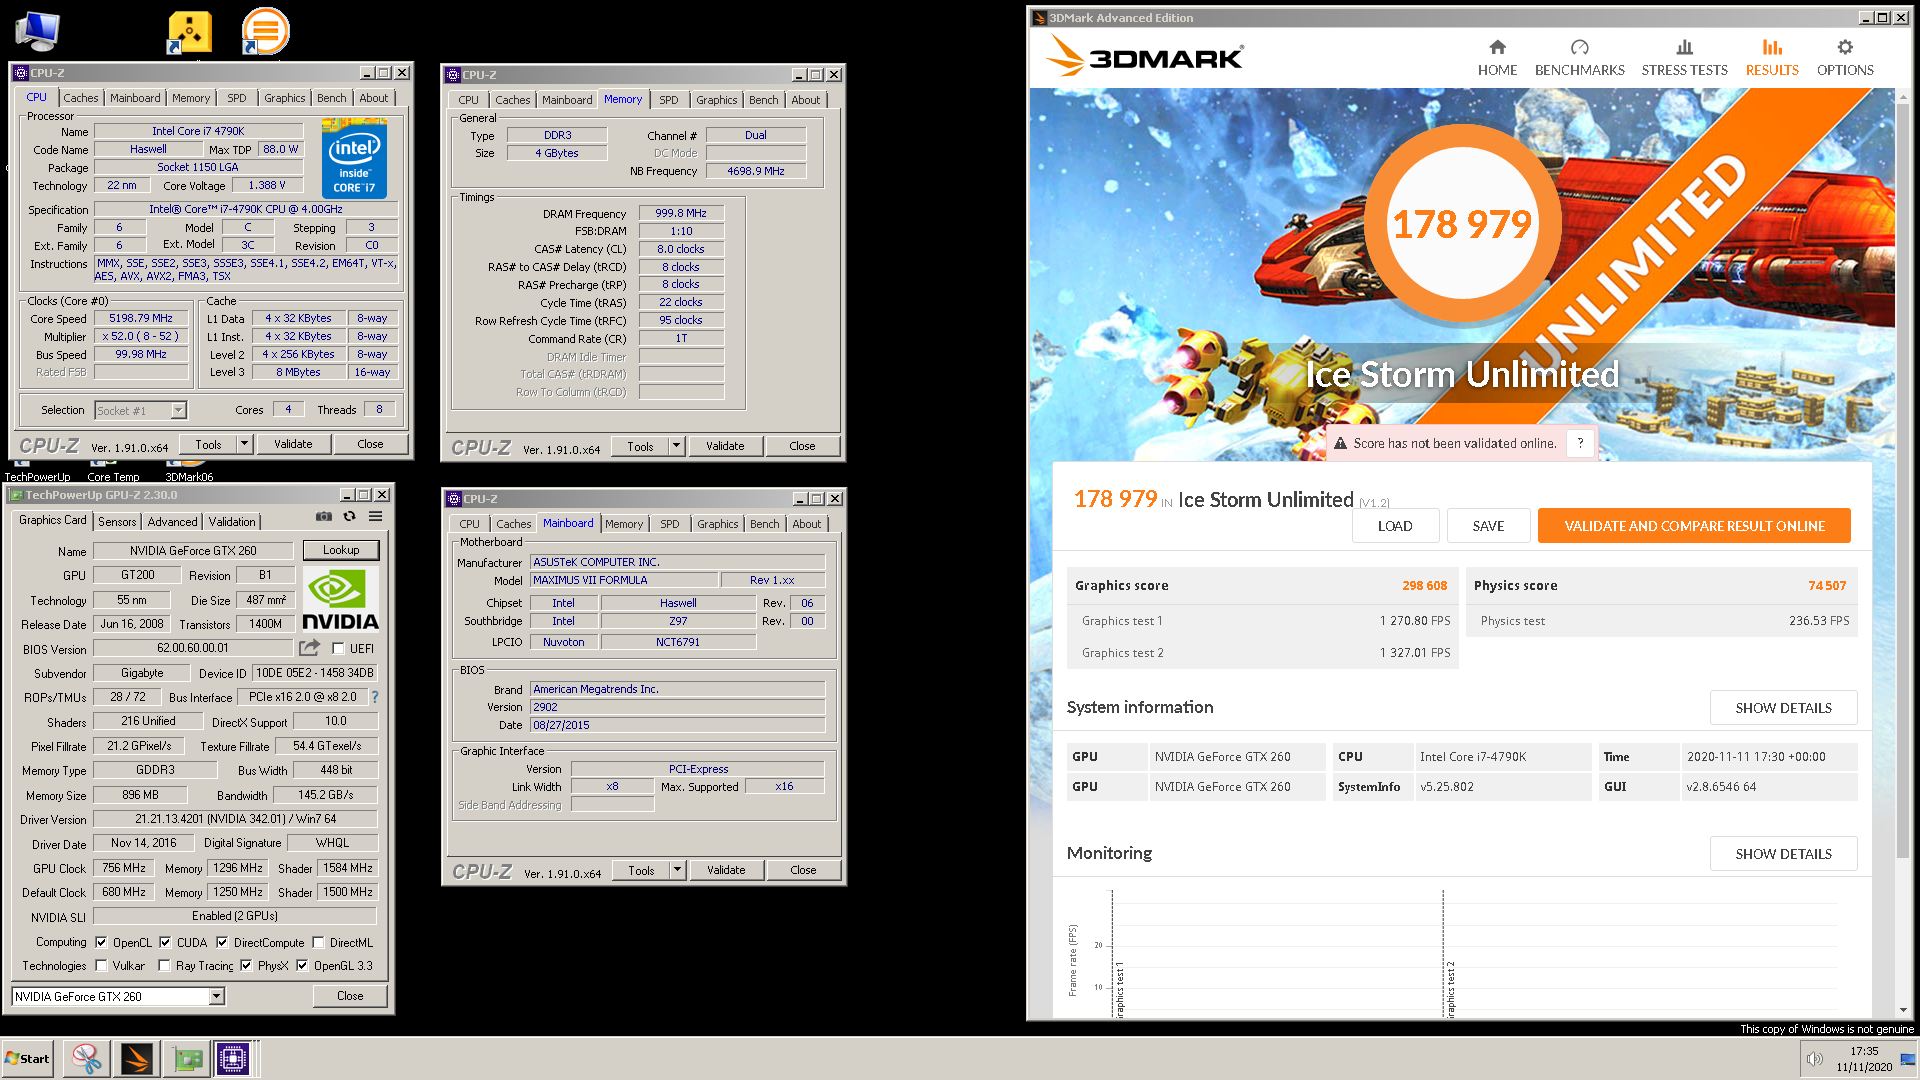Screen dimensions: 1920x1080
Task: Refresh GPU-Z sensor data
Action: (x=349, y=517)
